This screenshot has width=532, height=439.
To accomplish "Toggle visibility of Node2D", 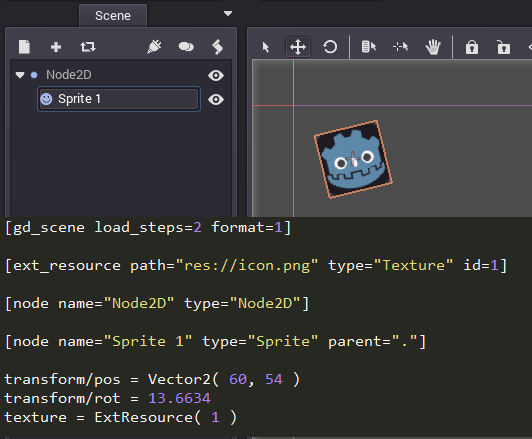I will pos(216,75).
